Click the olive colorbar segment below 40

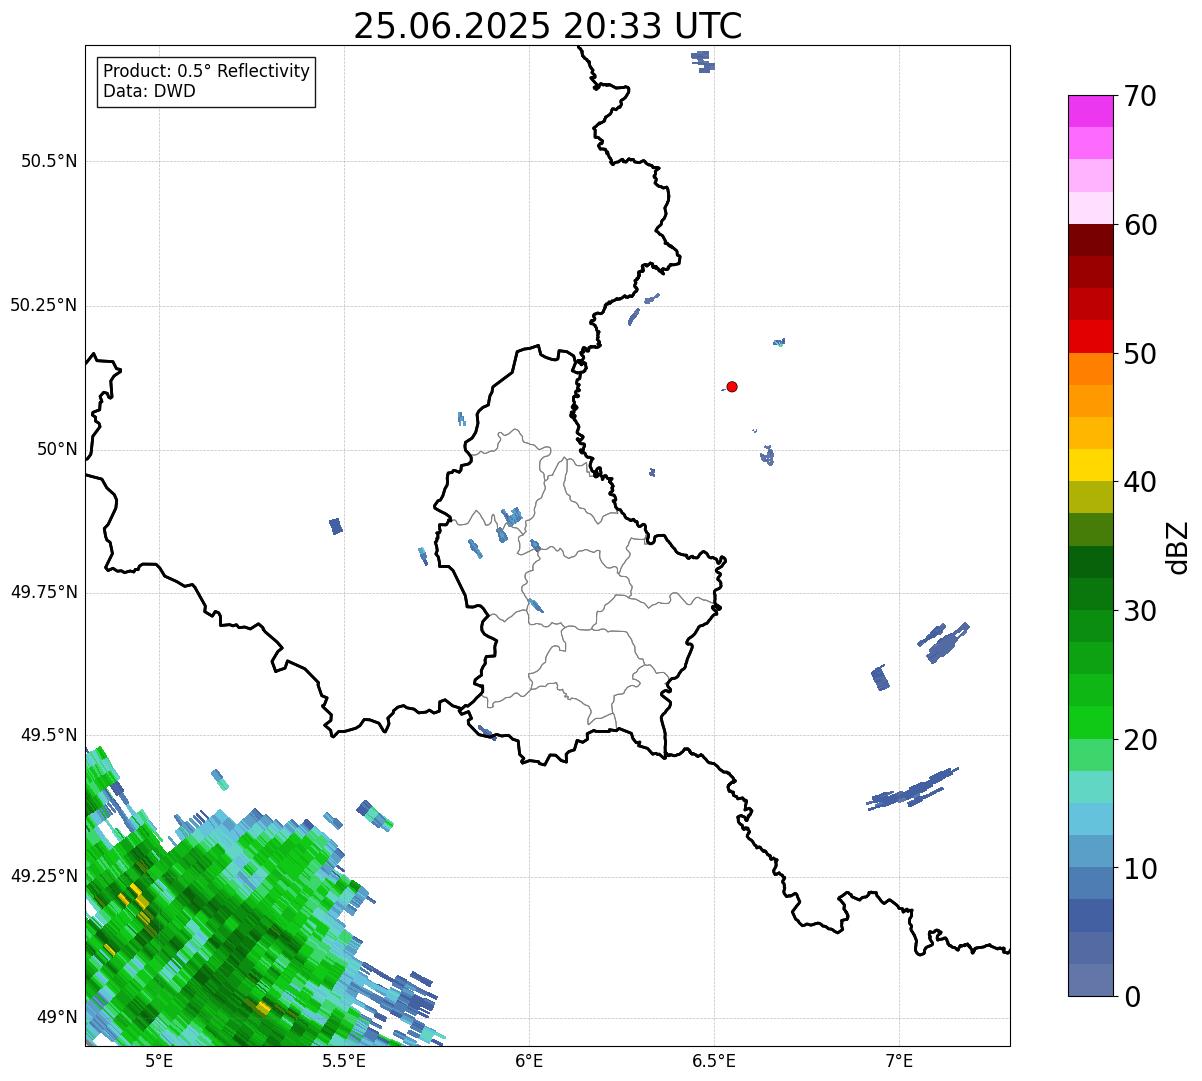(x=1090, y=497)
